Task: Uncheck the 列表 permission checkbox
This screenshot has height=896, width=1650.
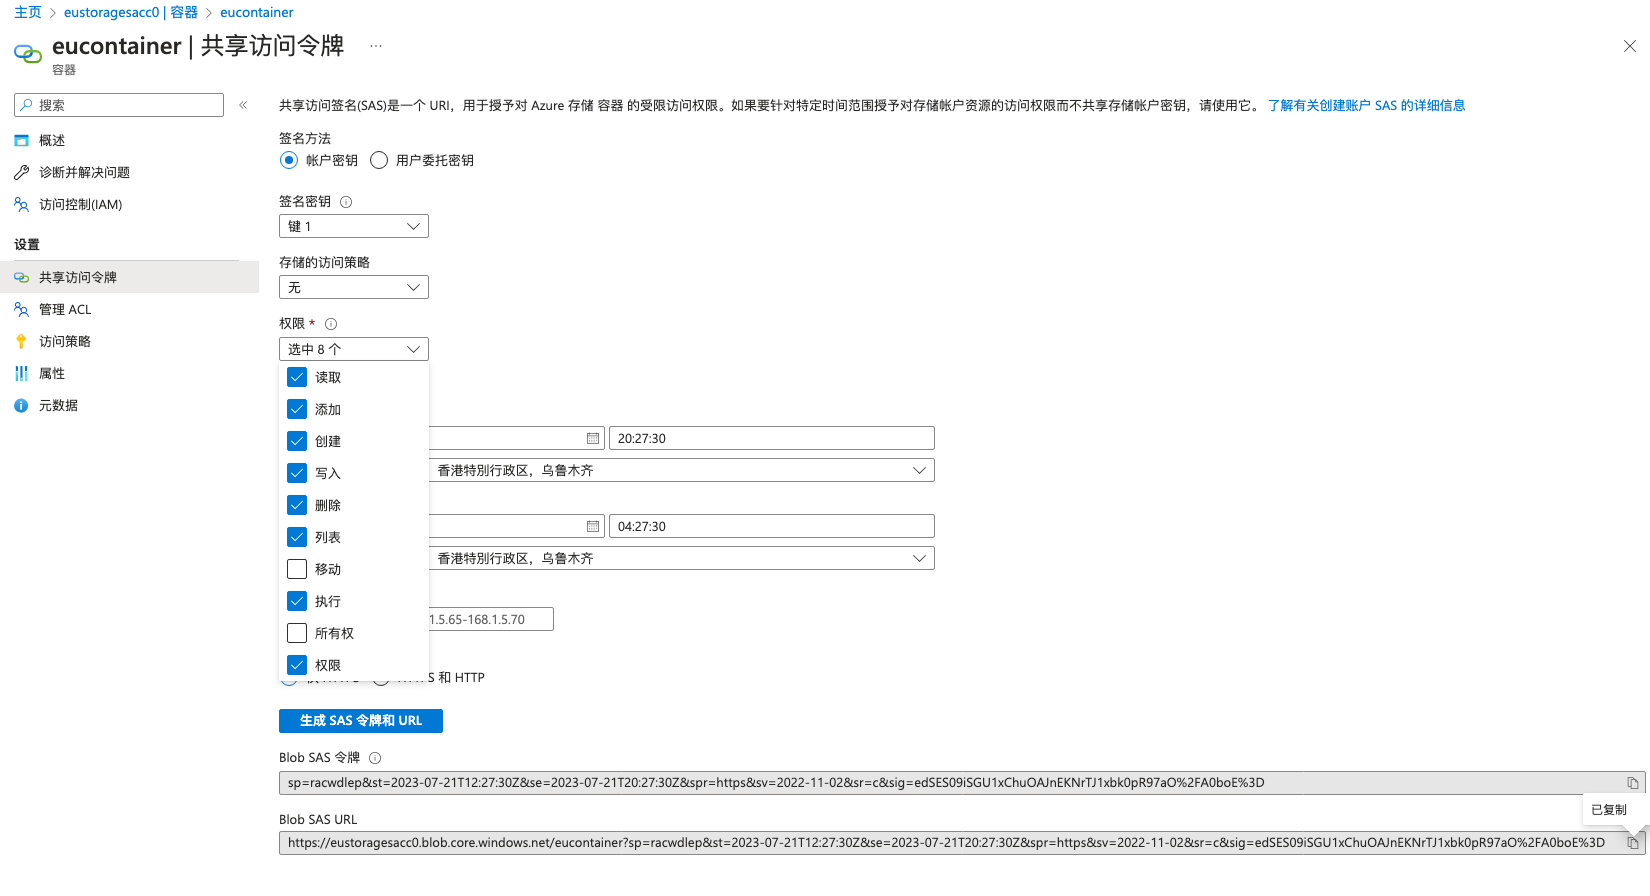Action: pos(297,537)
